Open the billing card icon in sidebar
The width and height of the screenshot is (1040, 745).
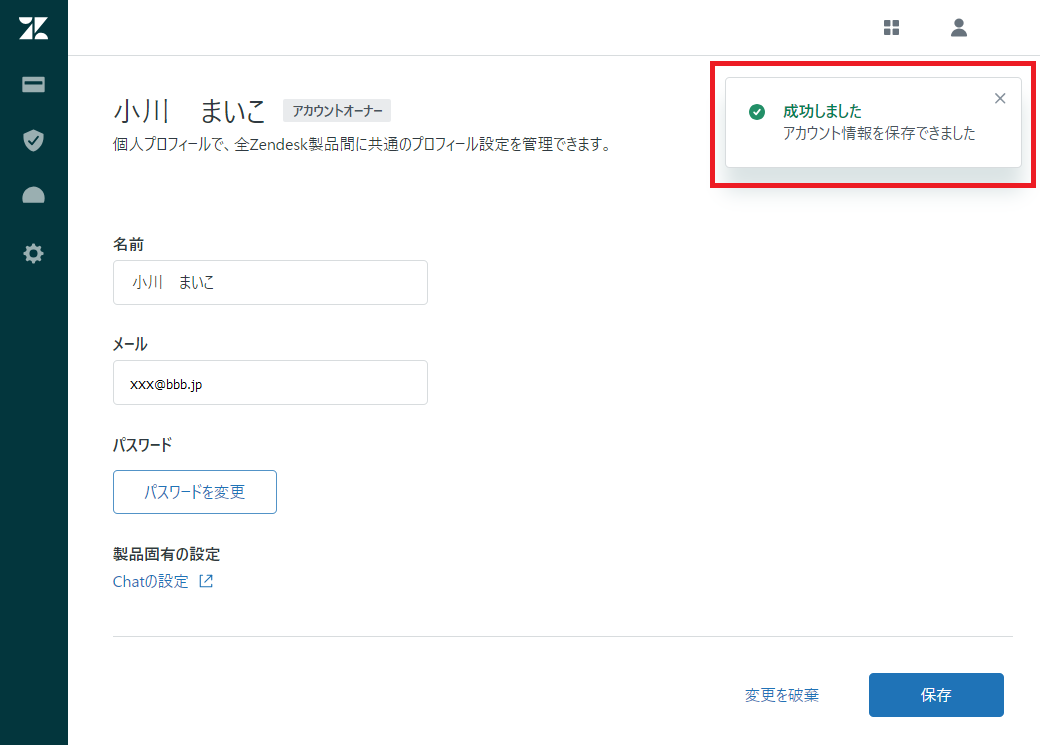tap(33, 85)
